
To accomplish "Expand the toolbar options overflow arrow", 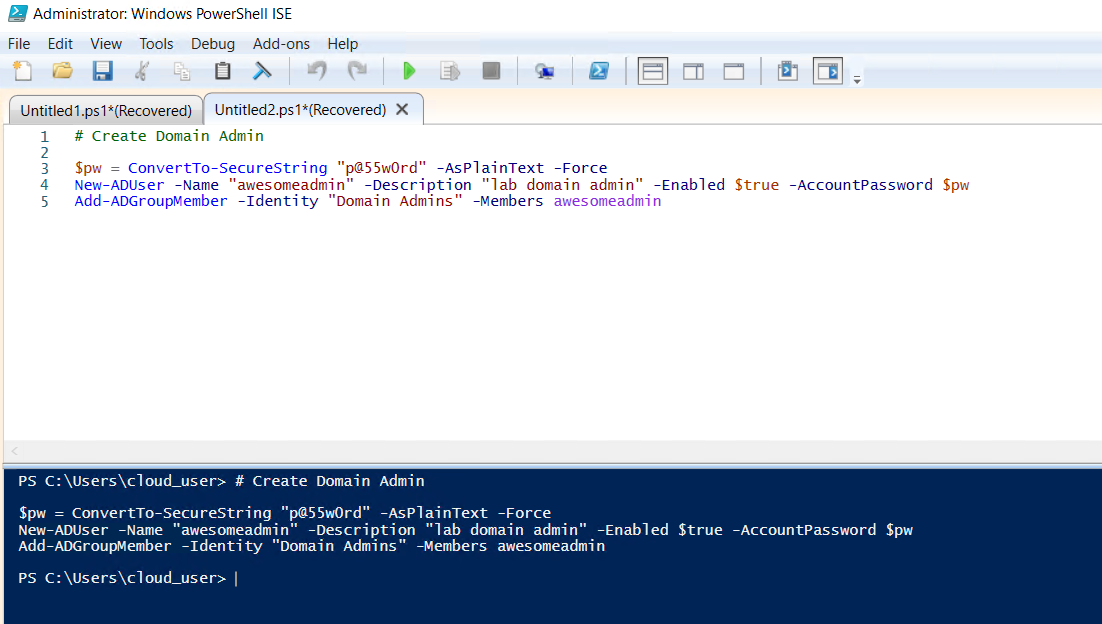I will coord(857,80).
